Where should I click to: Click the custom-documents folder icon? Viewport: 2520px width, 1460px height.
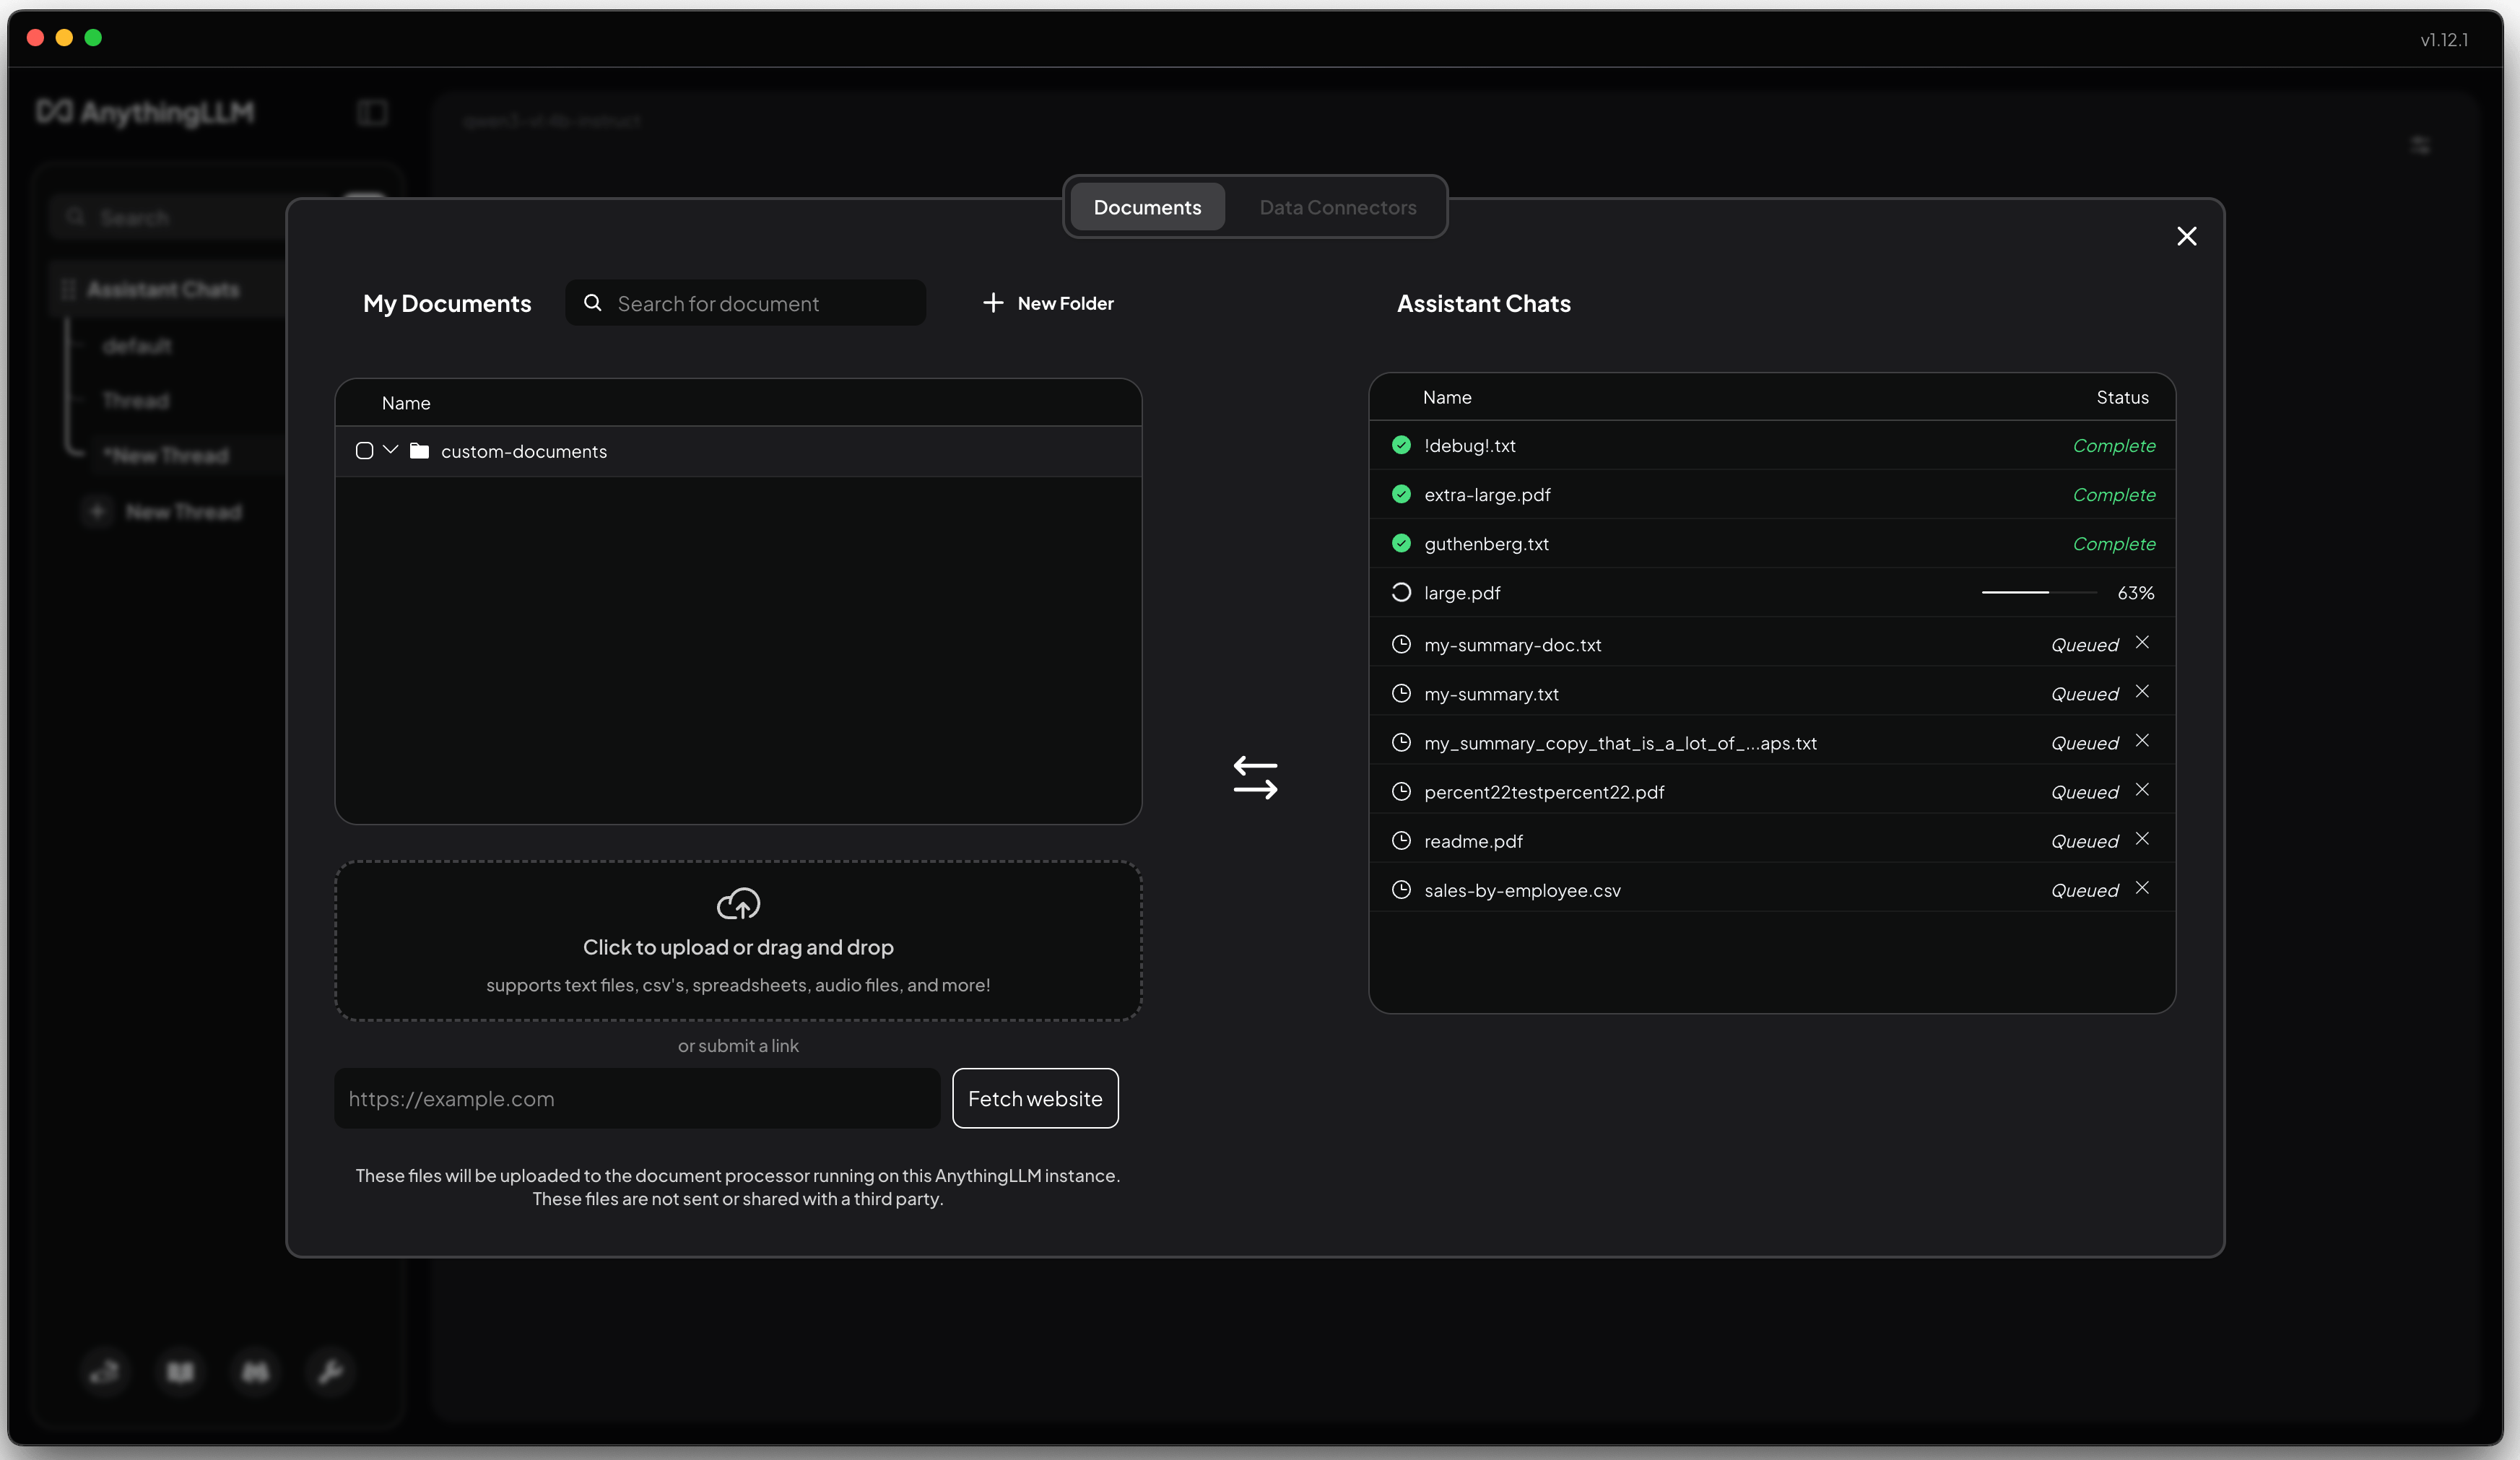tap(420, 451)
